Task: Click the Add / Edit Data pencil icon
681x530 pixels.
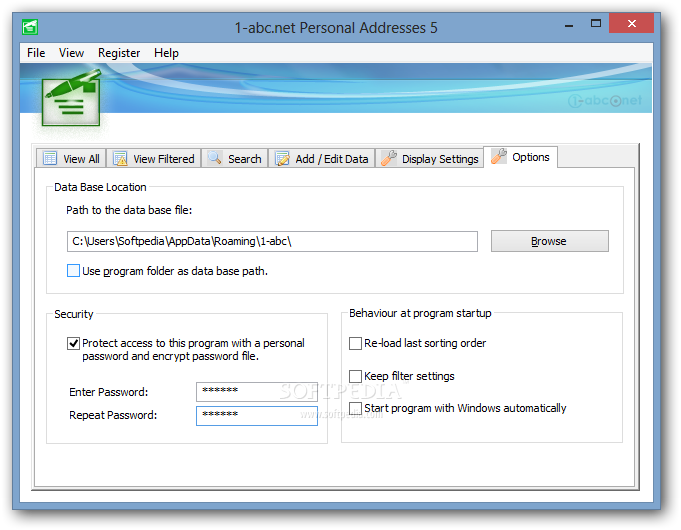Action: click(x=282, y=159)
